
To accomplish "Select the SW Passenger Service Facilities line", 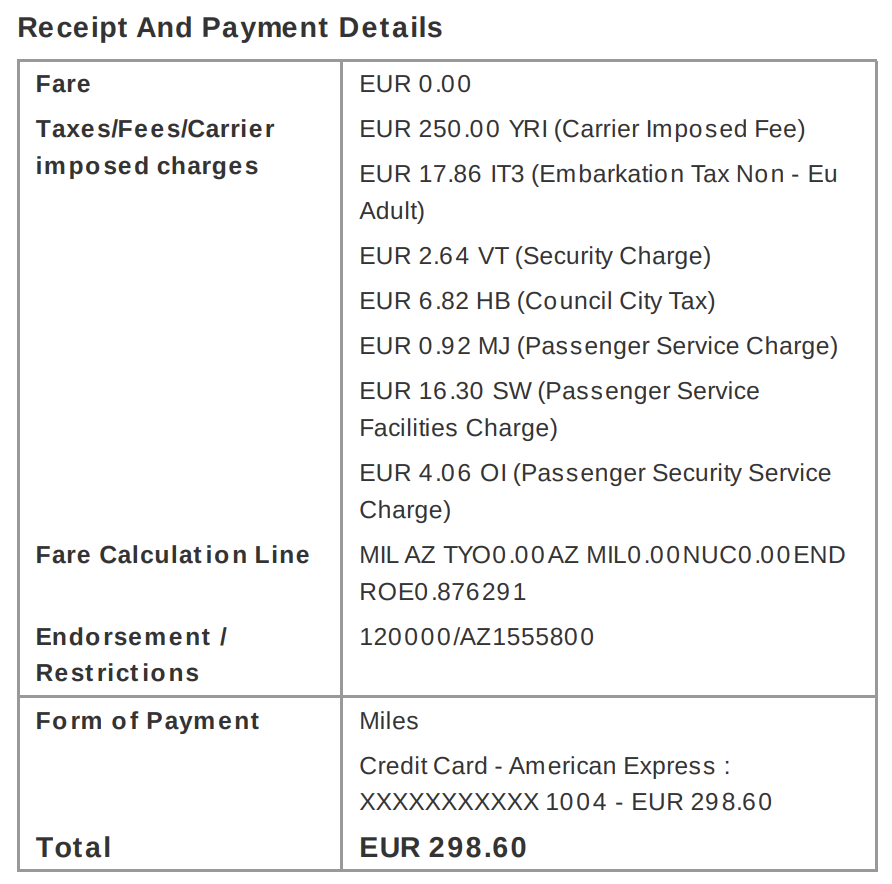I will click(x=559, y=410).
